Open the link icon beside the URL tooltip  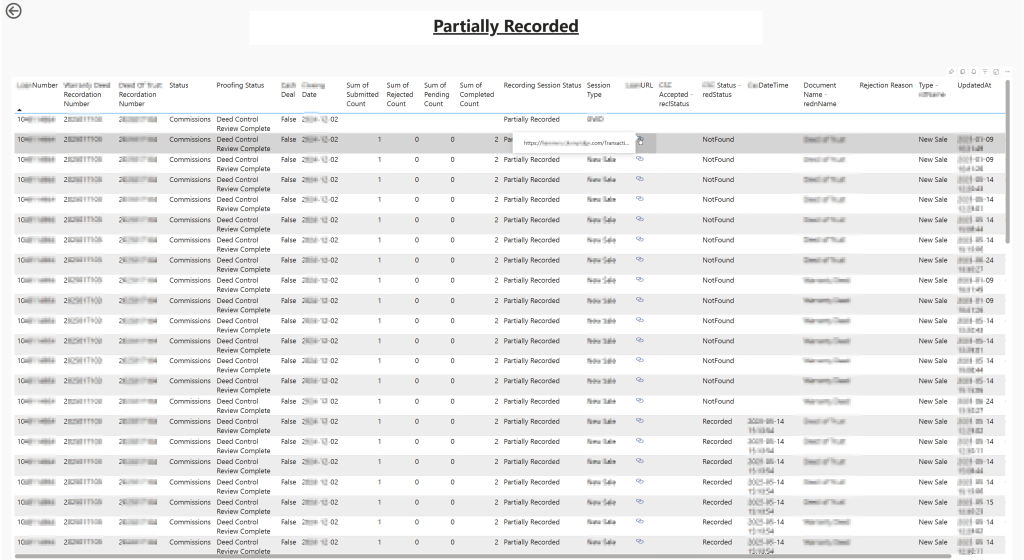pos(640,140)
